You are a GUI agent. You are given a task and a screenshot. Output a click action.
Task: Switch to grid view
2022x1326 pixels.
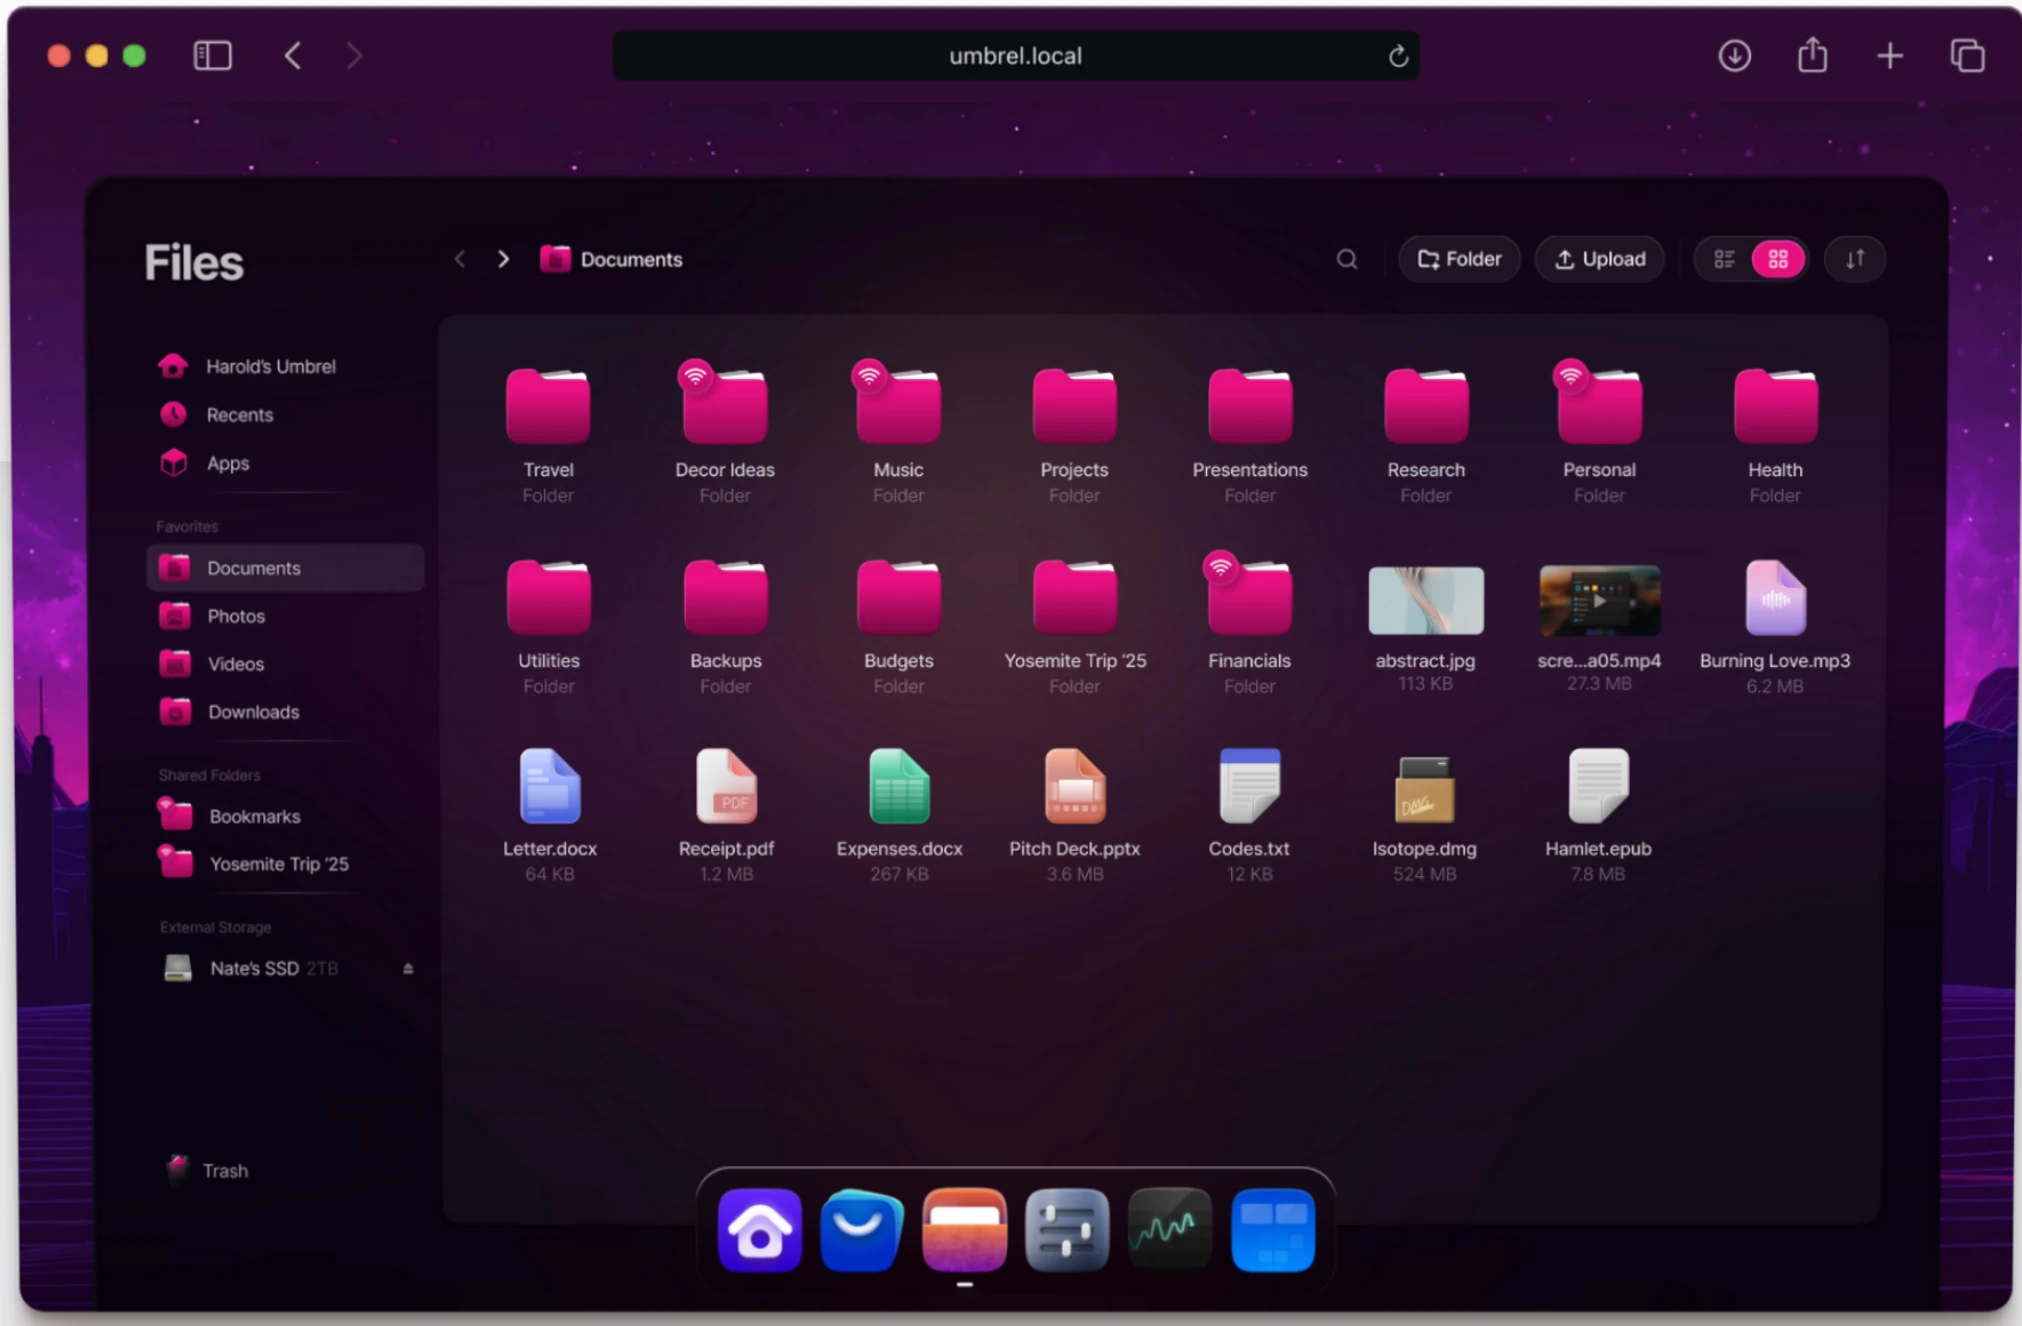tap(1778, 260)
